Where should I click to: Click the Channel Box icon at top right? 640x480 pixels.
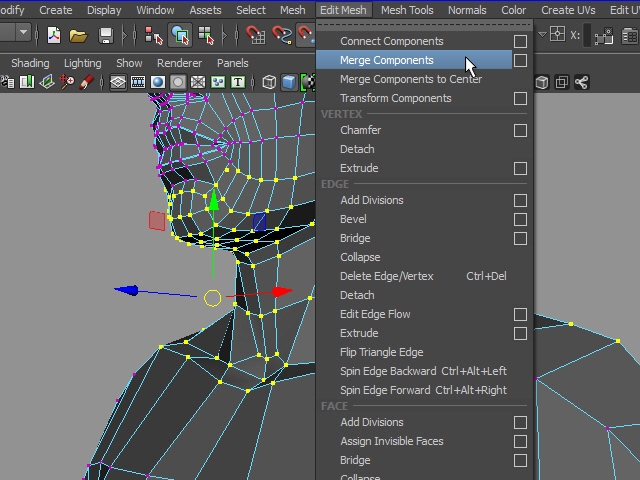[630, 36]
